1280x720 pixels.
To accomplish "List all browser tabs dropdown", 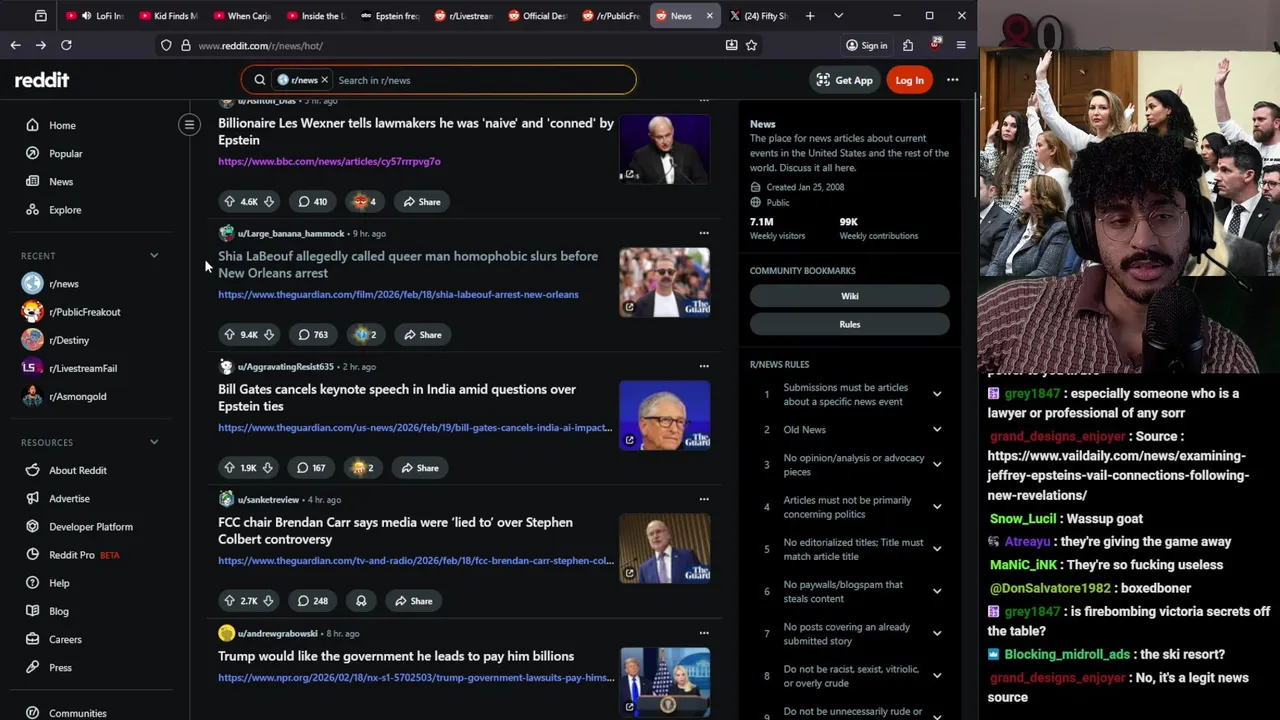I will [838, 16].
